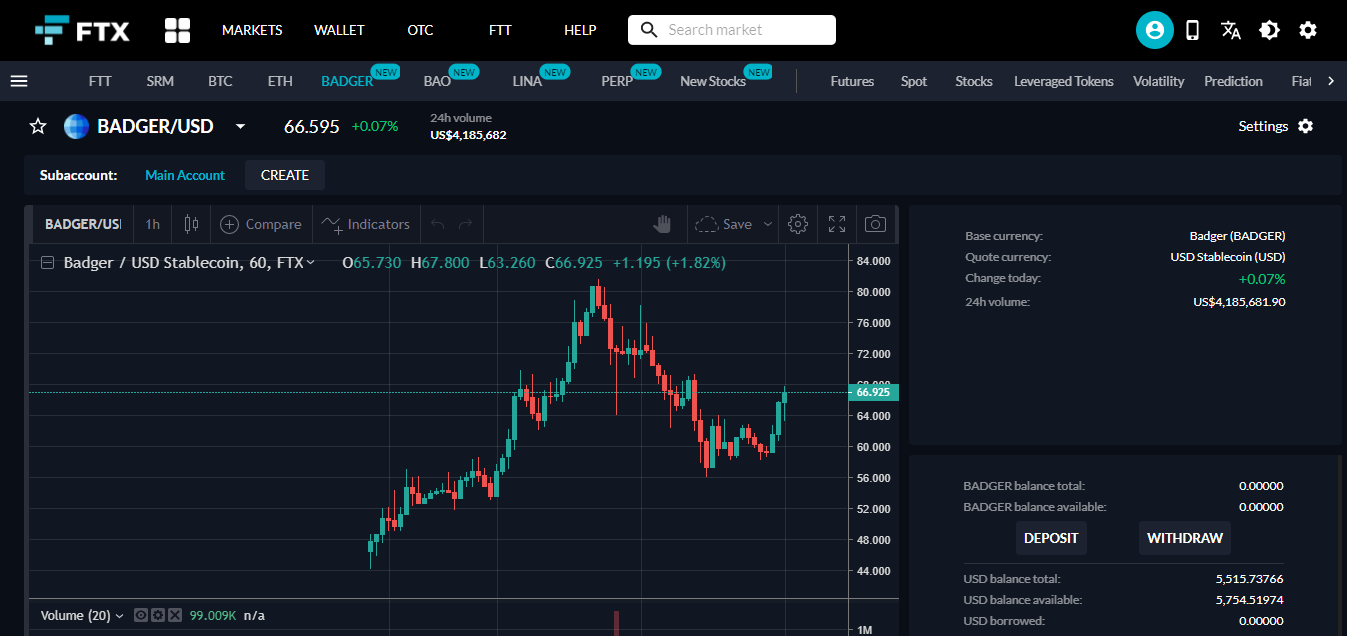The height and width of the screenshot is (636, 1347).
Task: Toggle dark/light theme brightness icon
Action: [x=1269, y=30]
